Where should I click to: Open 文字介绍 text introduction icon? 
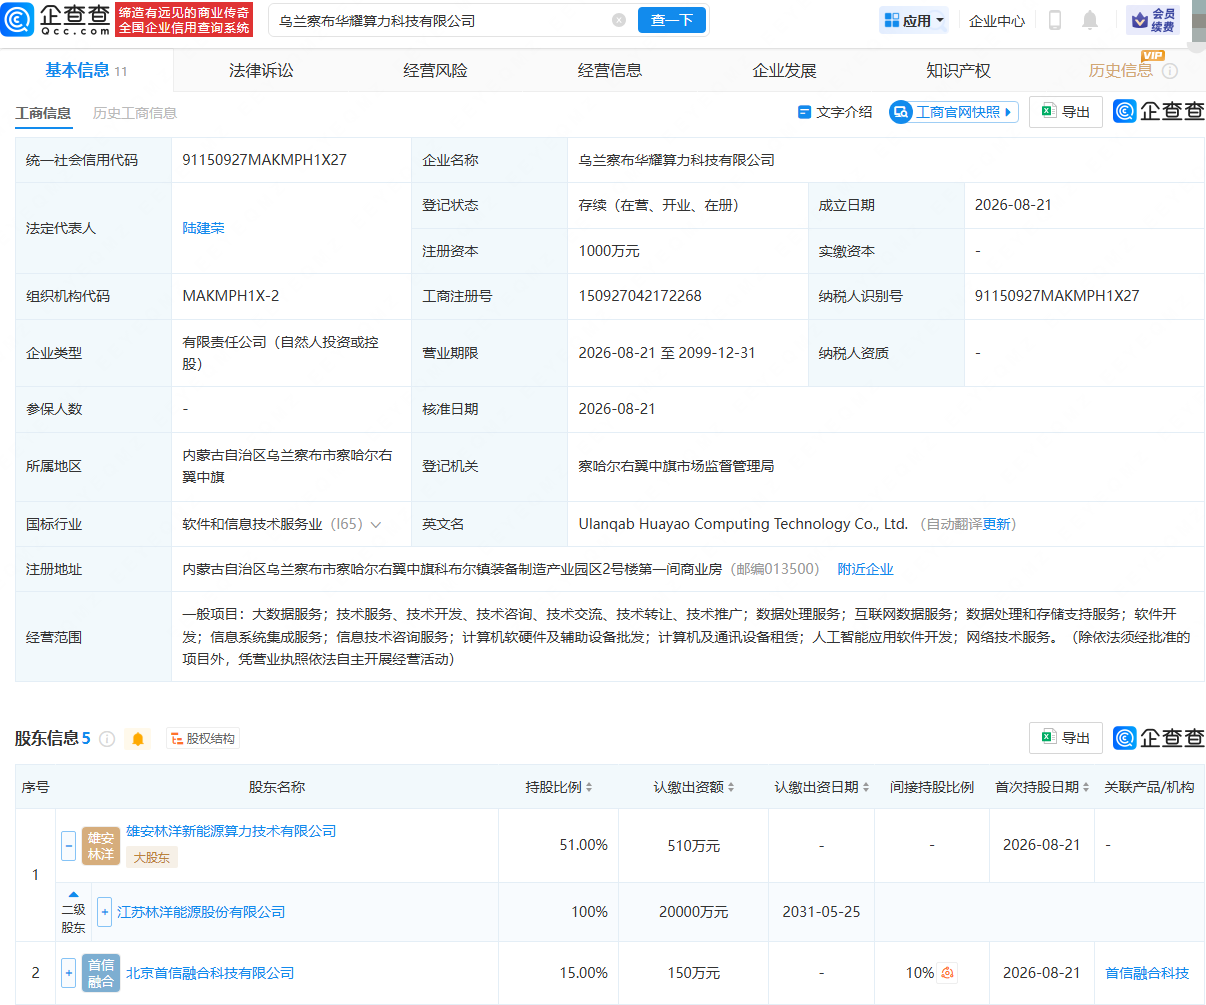coord(804,112)
